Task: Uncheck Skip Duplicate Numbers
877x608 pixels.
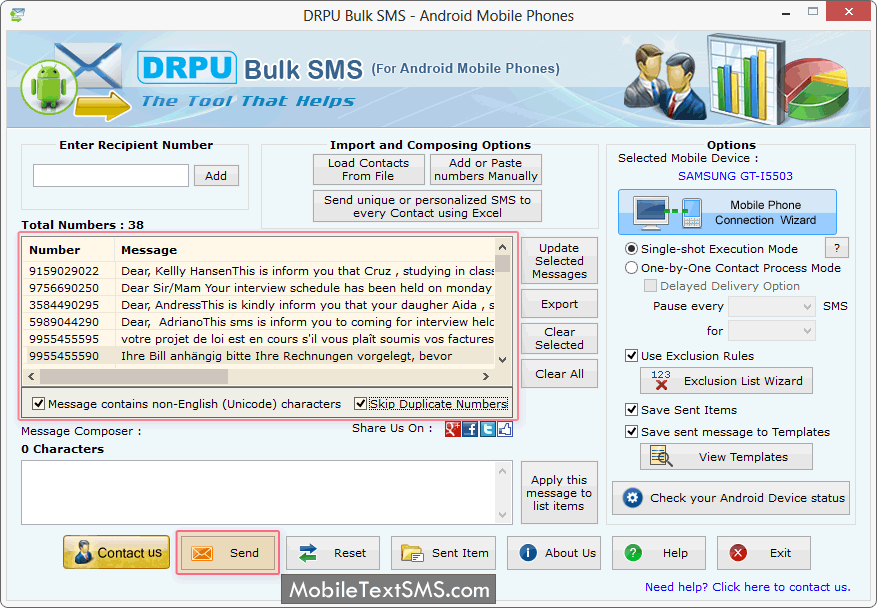Action: click(x=360, y=403)
